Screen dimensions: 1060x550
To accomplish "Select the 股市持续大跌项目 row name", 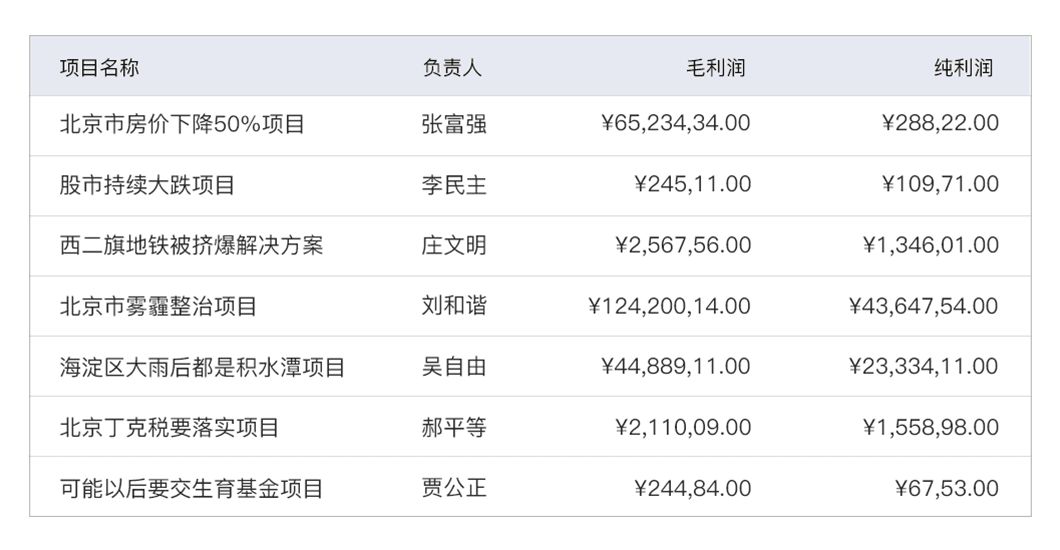I will pos(148,185).
